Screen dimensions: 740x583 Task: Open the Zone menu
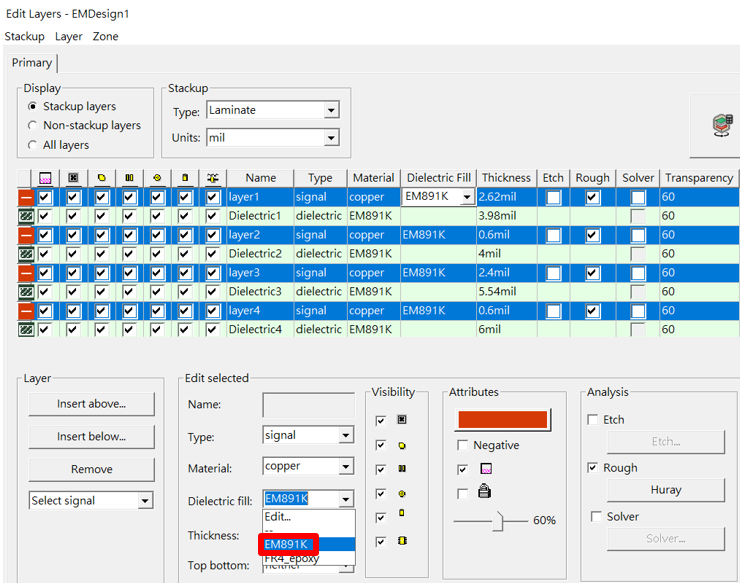coord(105,36)
